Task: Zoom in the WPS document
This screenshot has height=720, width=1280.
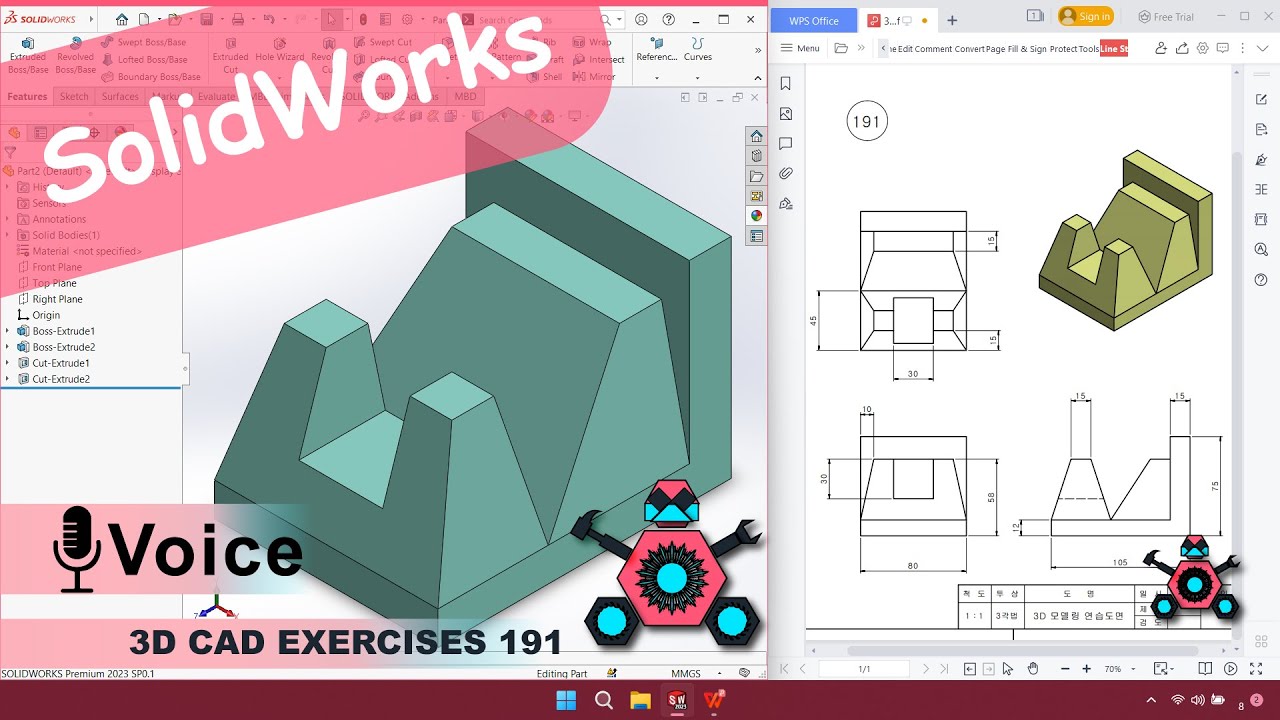Action: click(x=1087, y=668)
